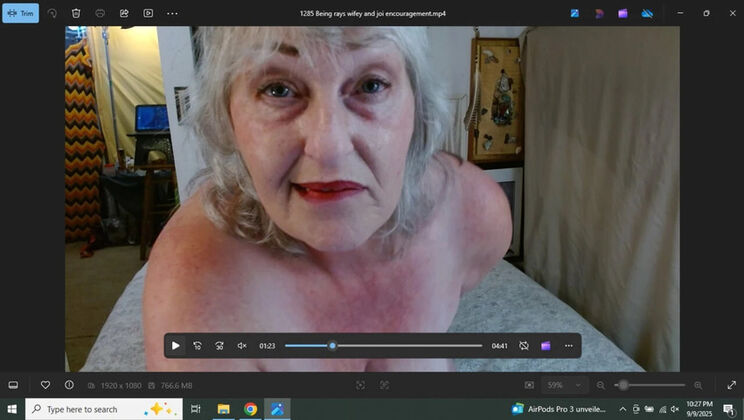Click the zoom slider handle
The width and height of the screenshot is (744, 420).
(x=623, y=385)
